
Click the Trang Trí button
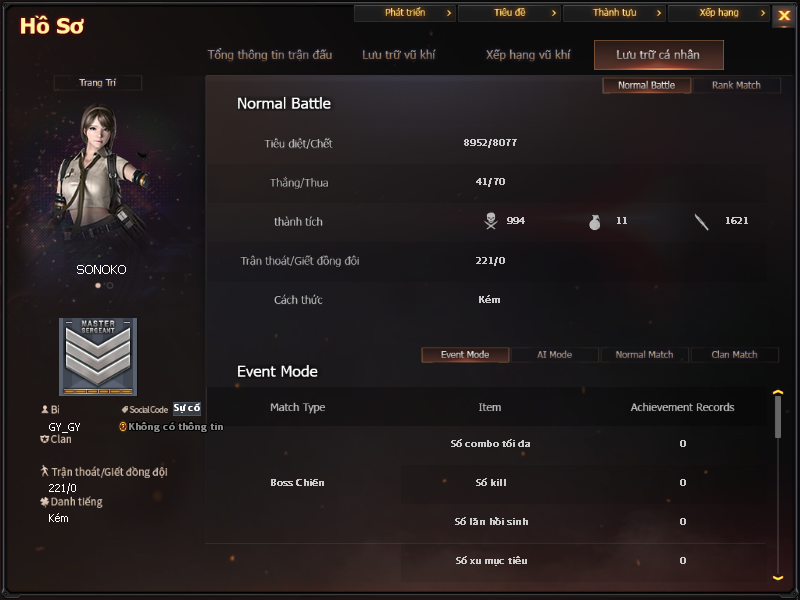(97, 83)
